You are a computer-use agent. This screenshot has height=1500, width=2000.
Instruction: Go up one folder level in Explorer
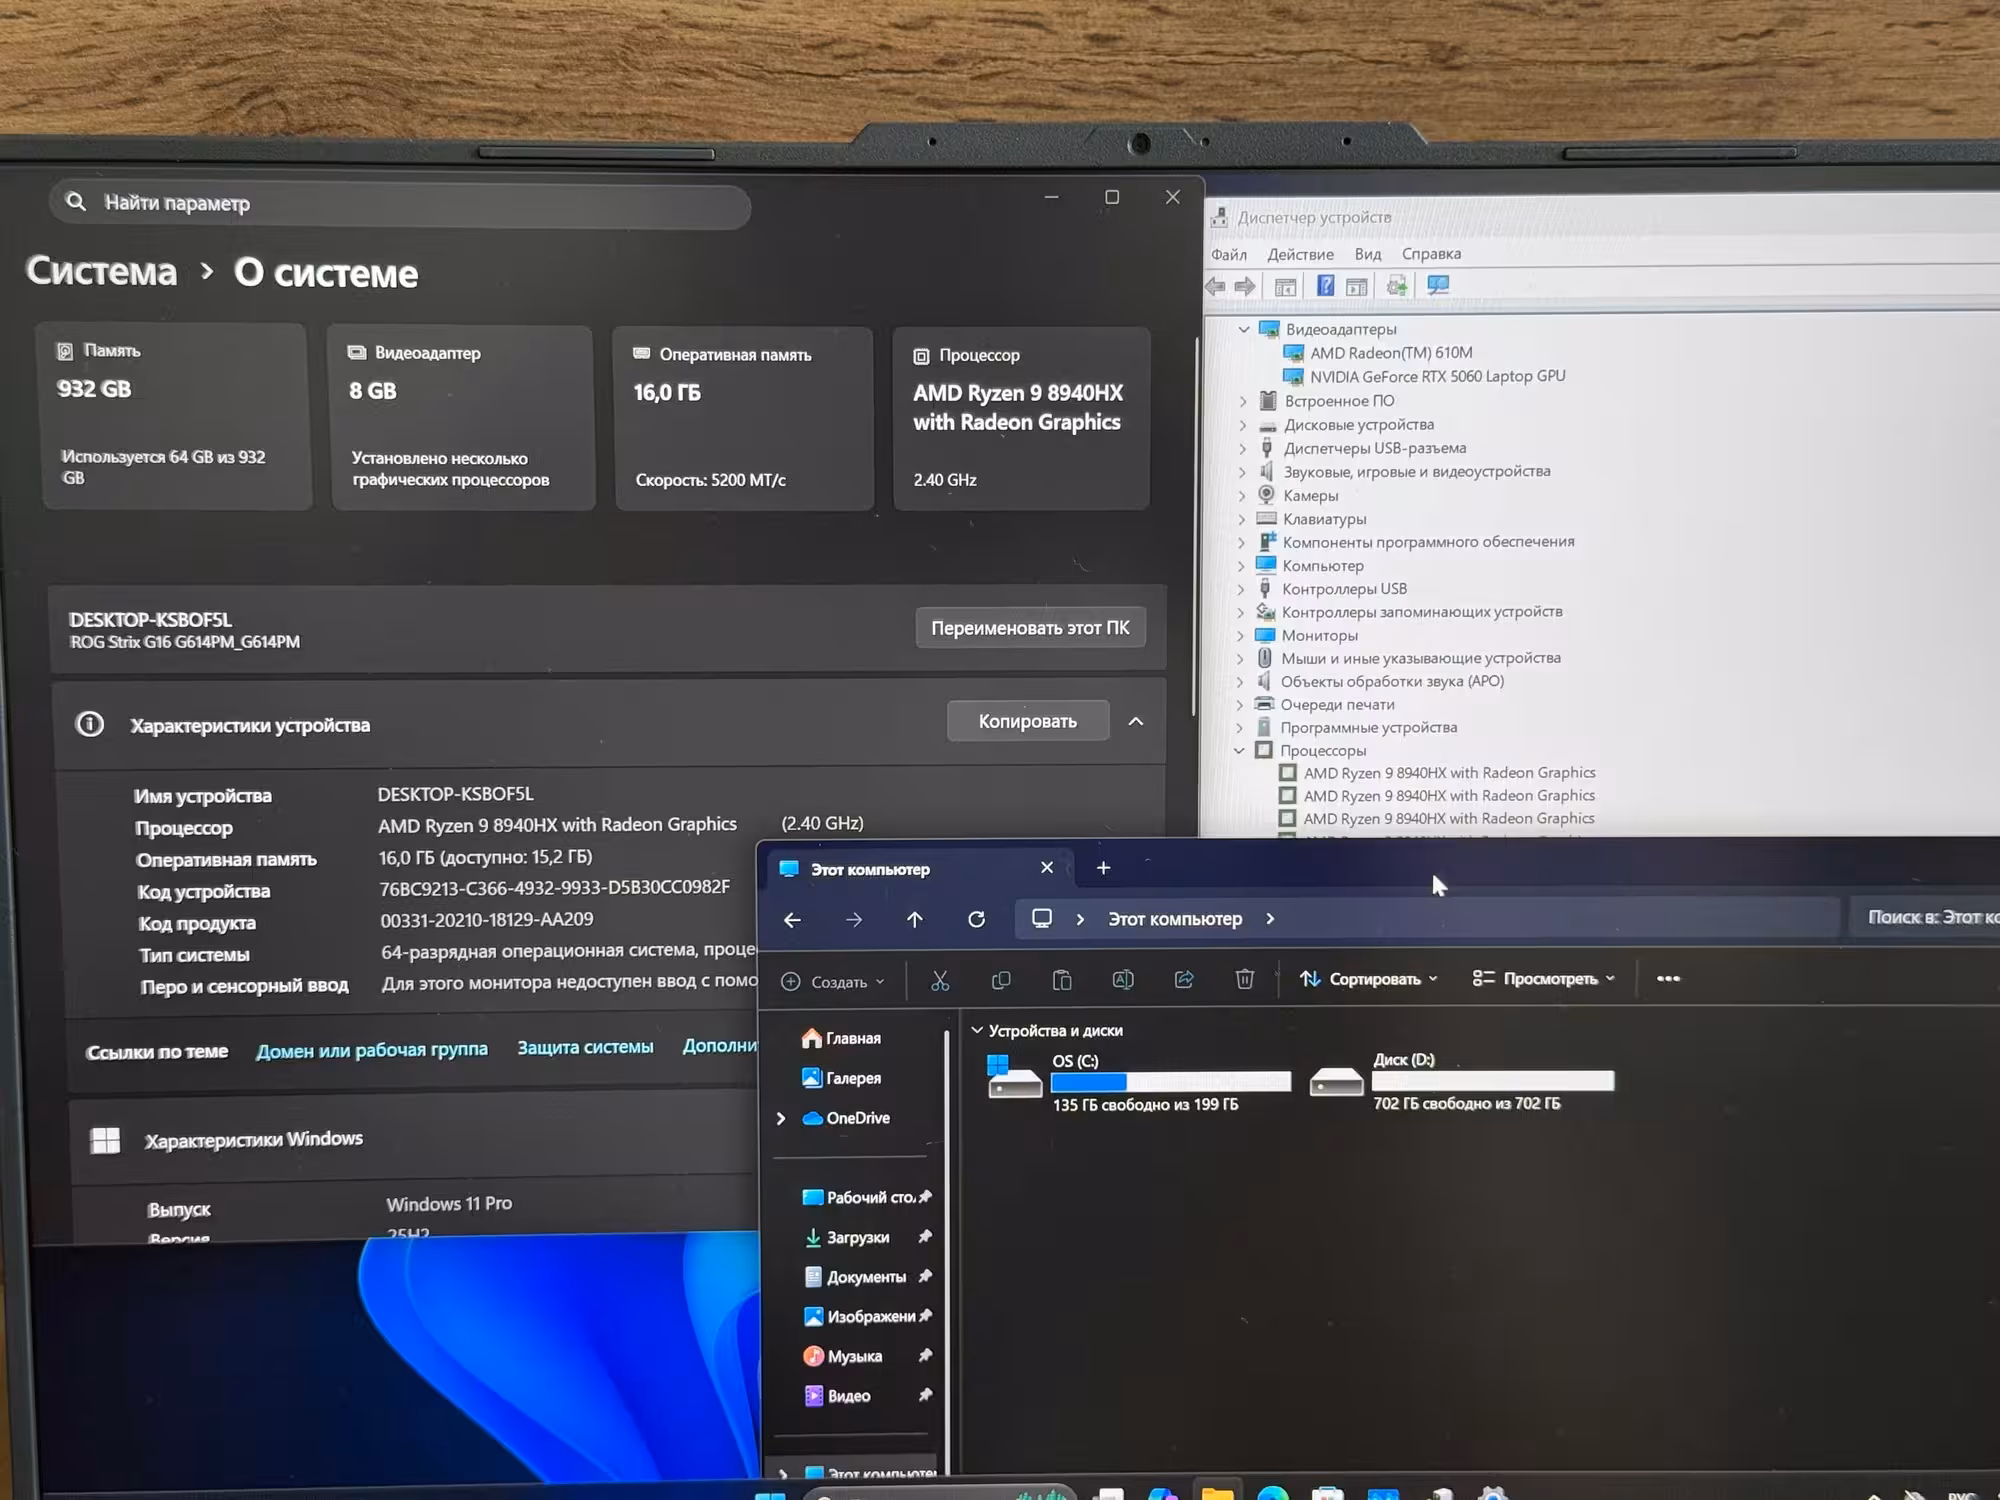pyautogui.click(x=915, y=920)
